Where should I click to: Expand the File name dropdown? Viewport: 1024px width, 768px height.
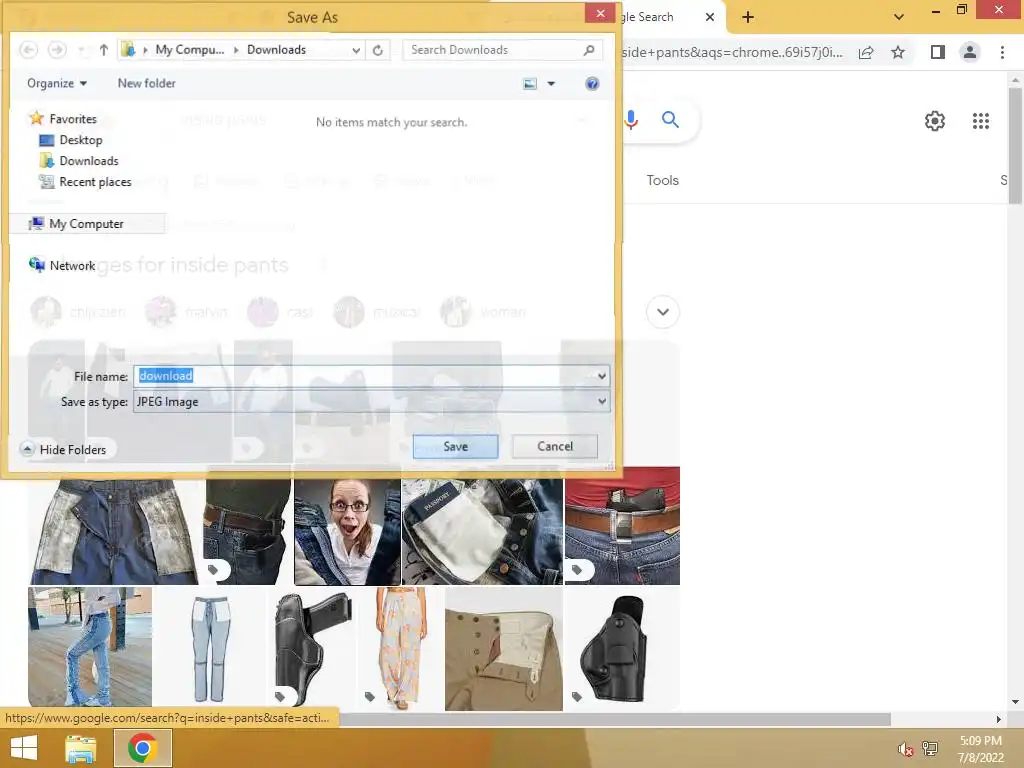(x=601, y=376)
